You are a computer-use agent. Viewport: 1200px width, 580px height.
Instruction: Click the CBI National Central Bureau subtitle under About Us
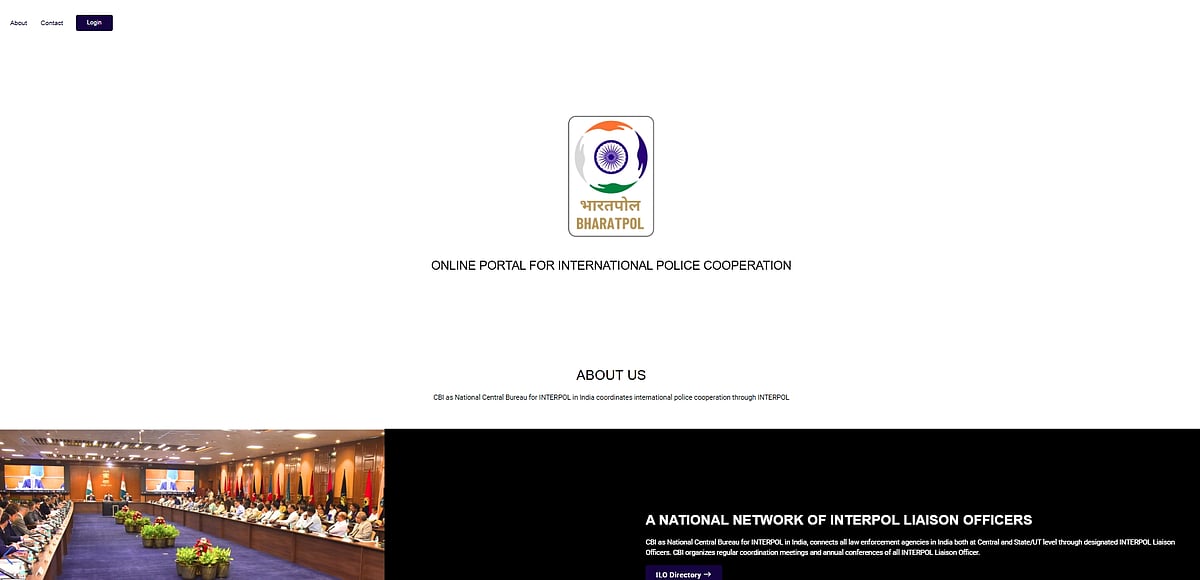(x=611, y=397)
